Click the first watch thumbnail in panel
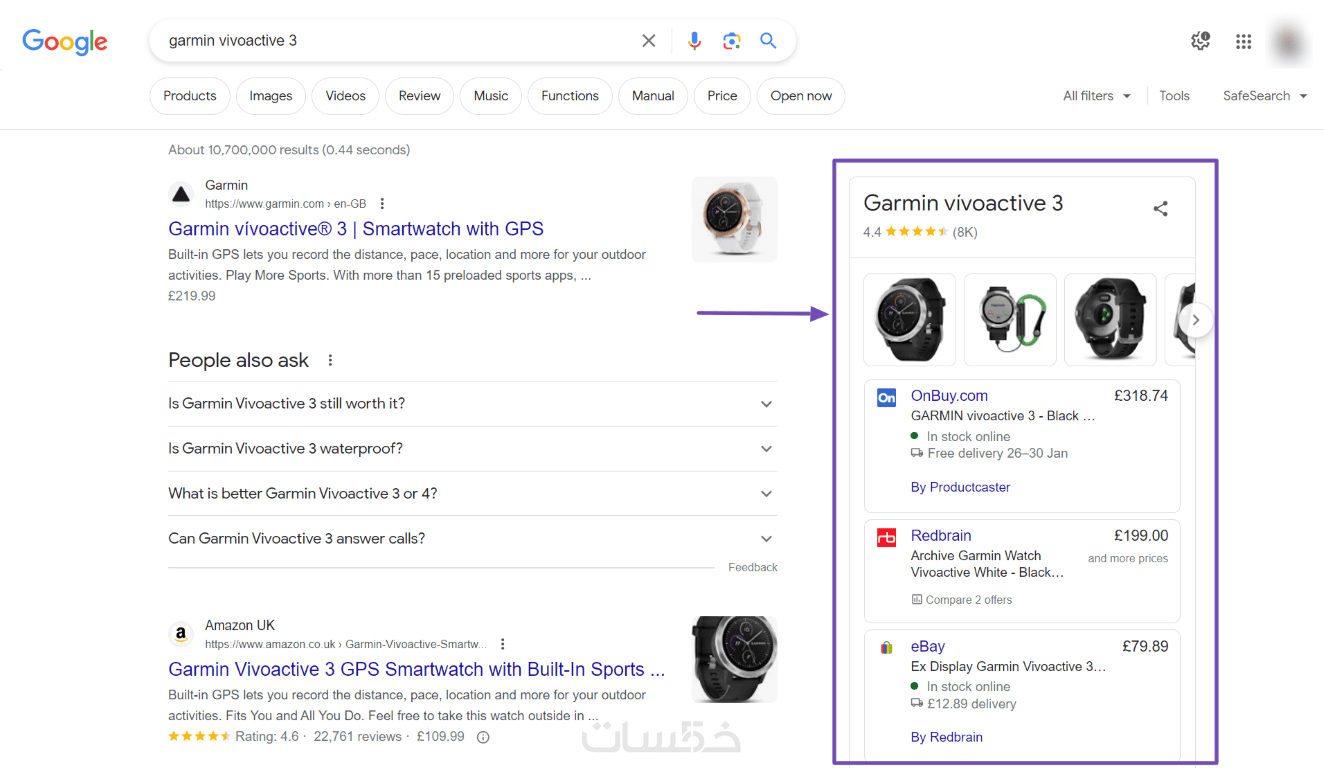The image size is (1324, 768). (x=909, y=320)
